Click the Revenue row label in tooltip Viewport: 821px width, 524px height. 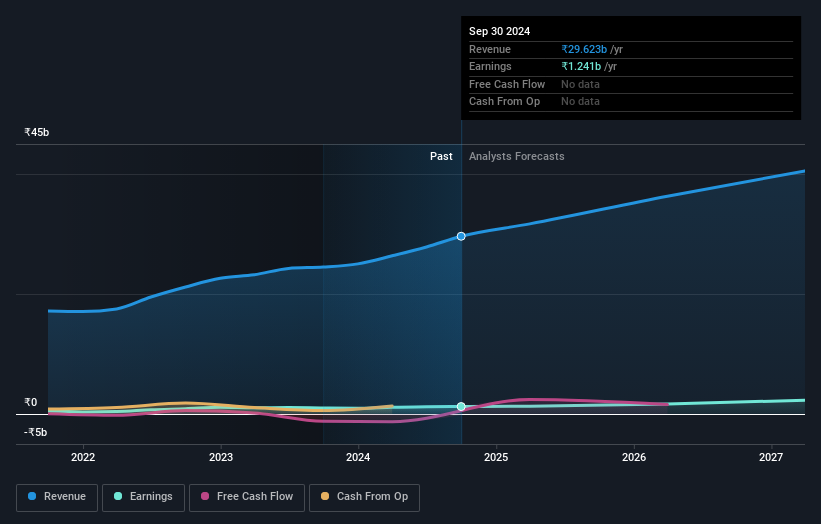click(x=490, y=49)
